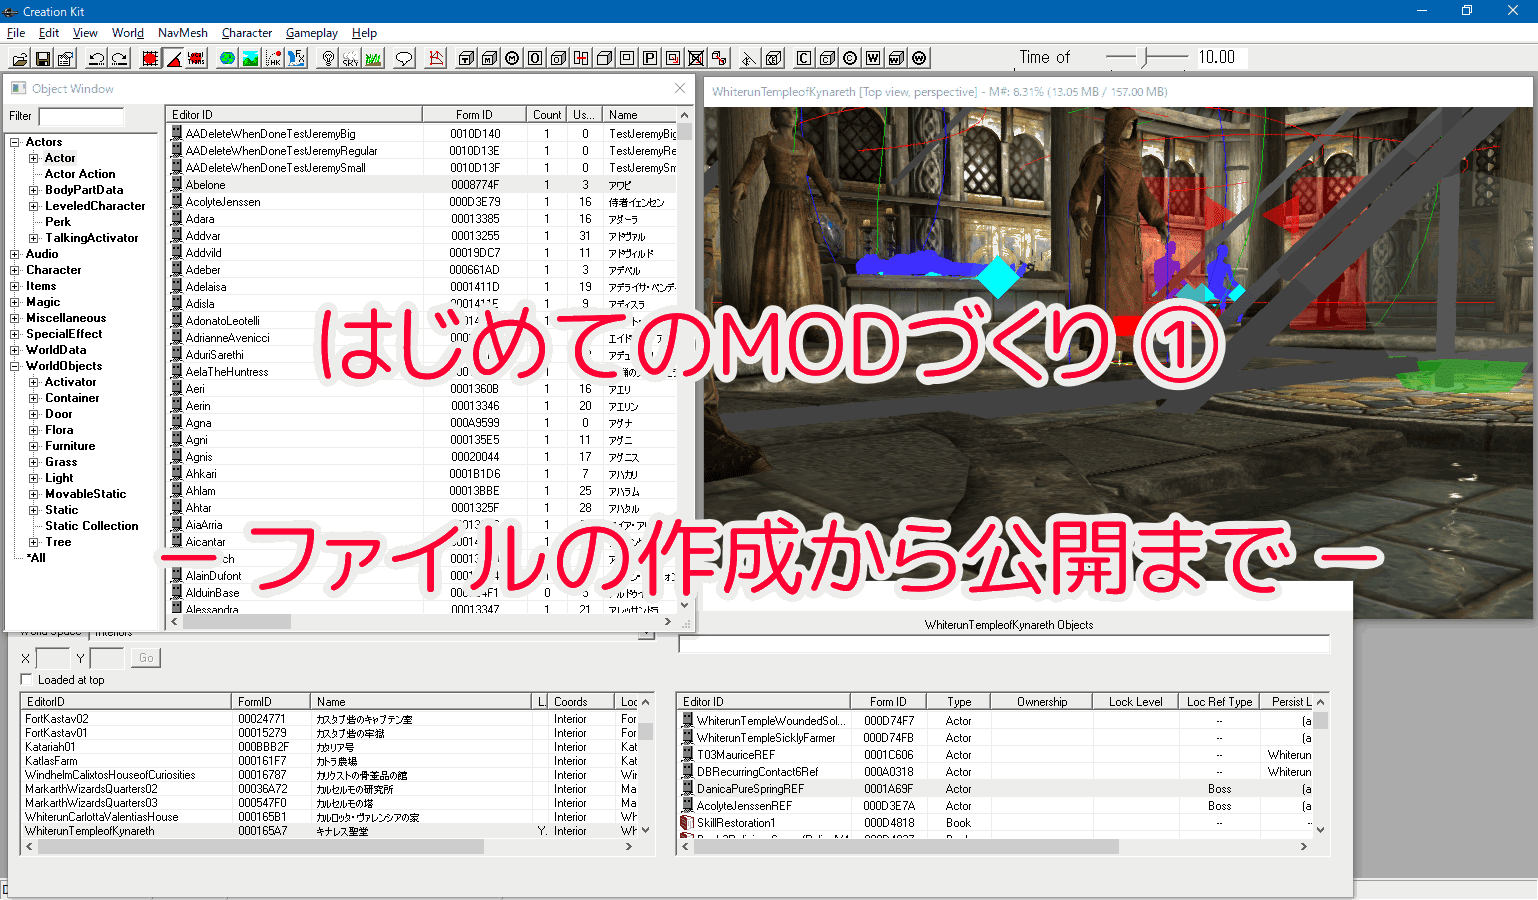Click the Open file toolbar icon
Image resolution: width=1538 pixels, height=900 pixels.
(20, 58)
